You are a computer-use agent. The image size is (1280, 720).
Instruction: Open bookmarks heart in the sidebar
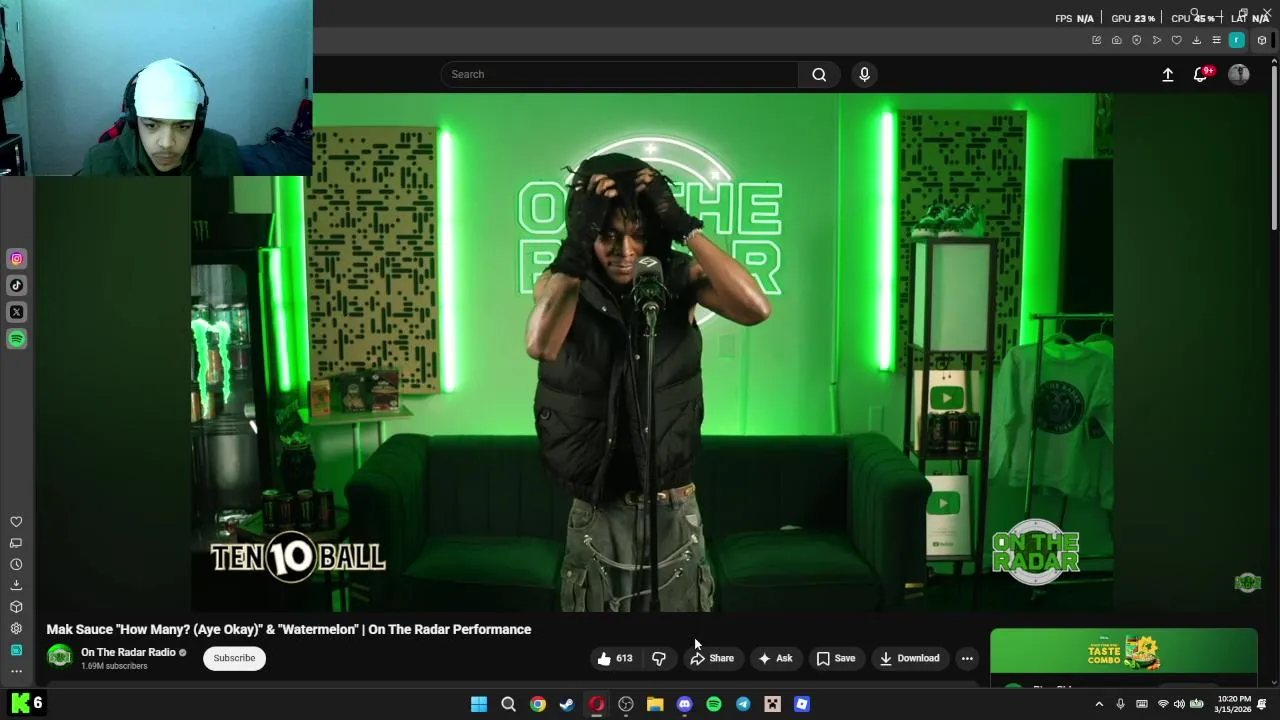[16, 522]
